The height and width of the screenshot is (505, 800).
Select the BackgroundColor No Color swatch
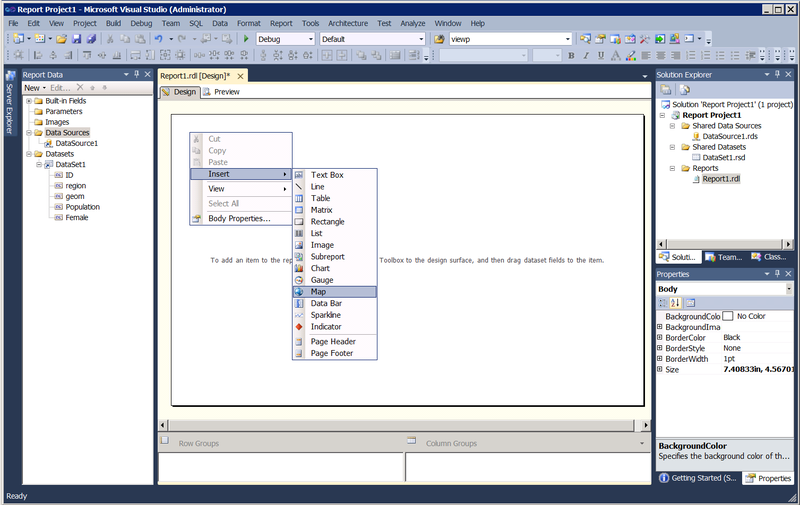click(728, 316)
